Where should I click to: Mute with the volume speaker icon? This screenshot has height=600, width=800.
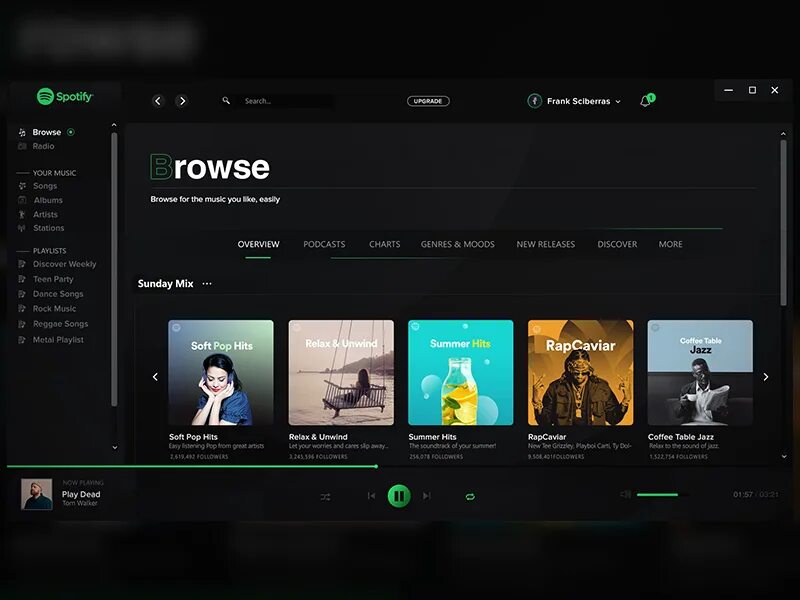[x=626, y=494]
